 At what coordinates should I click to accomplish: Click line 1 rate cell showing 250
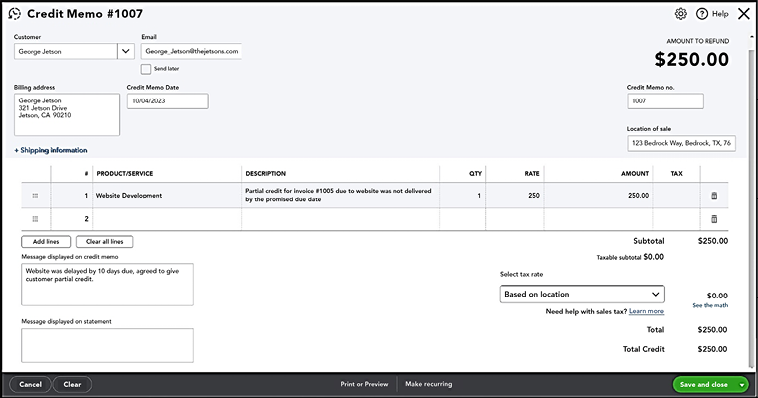[514, 196]
